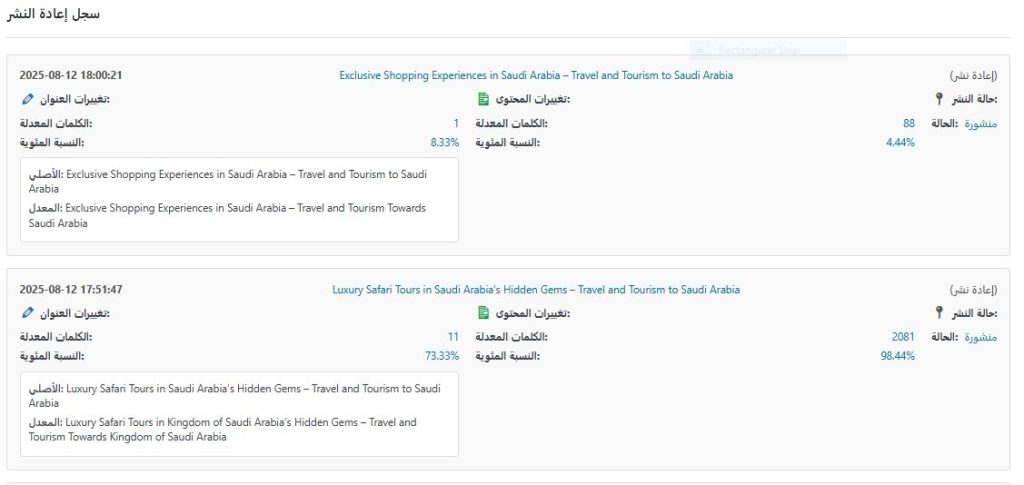
Task: Click the 2025-08-12 18:00:21 timestamp
Action: pos(71,75)
